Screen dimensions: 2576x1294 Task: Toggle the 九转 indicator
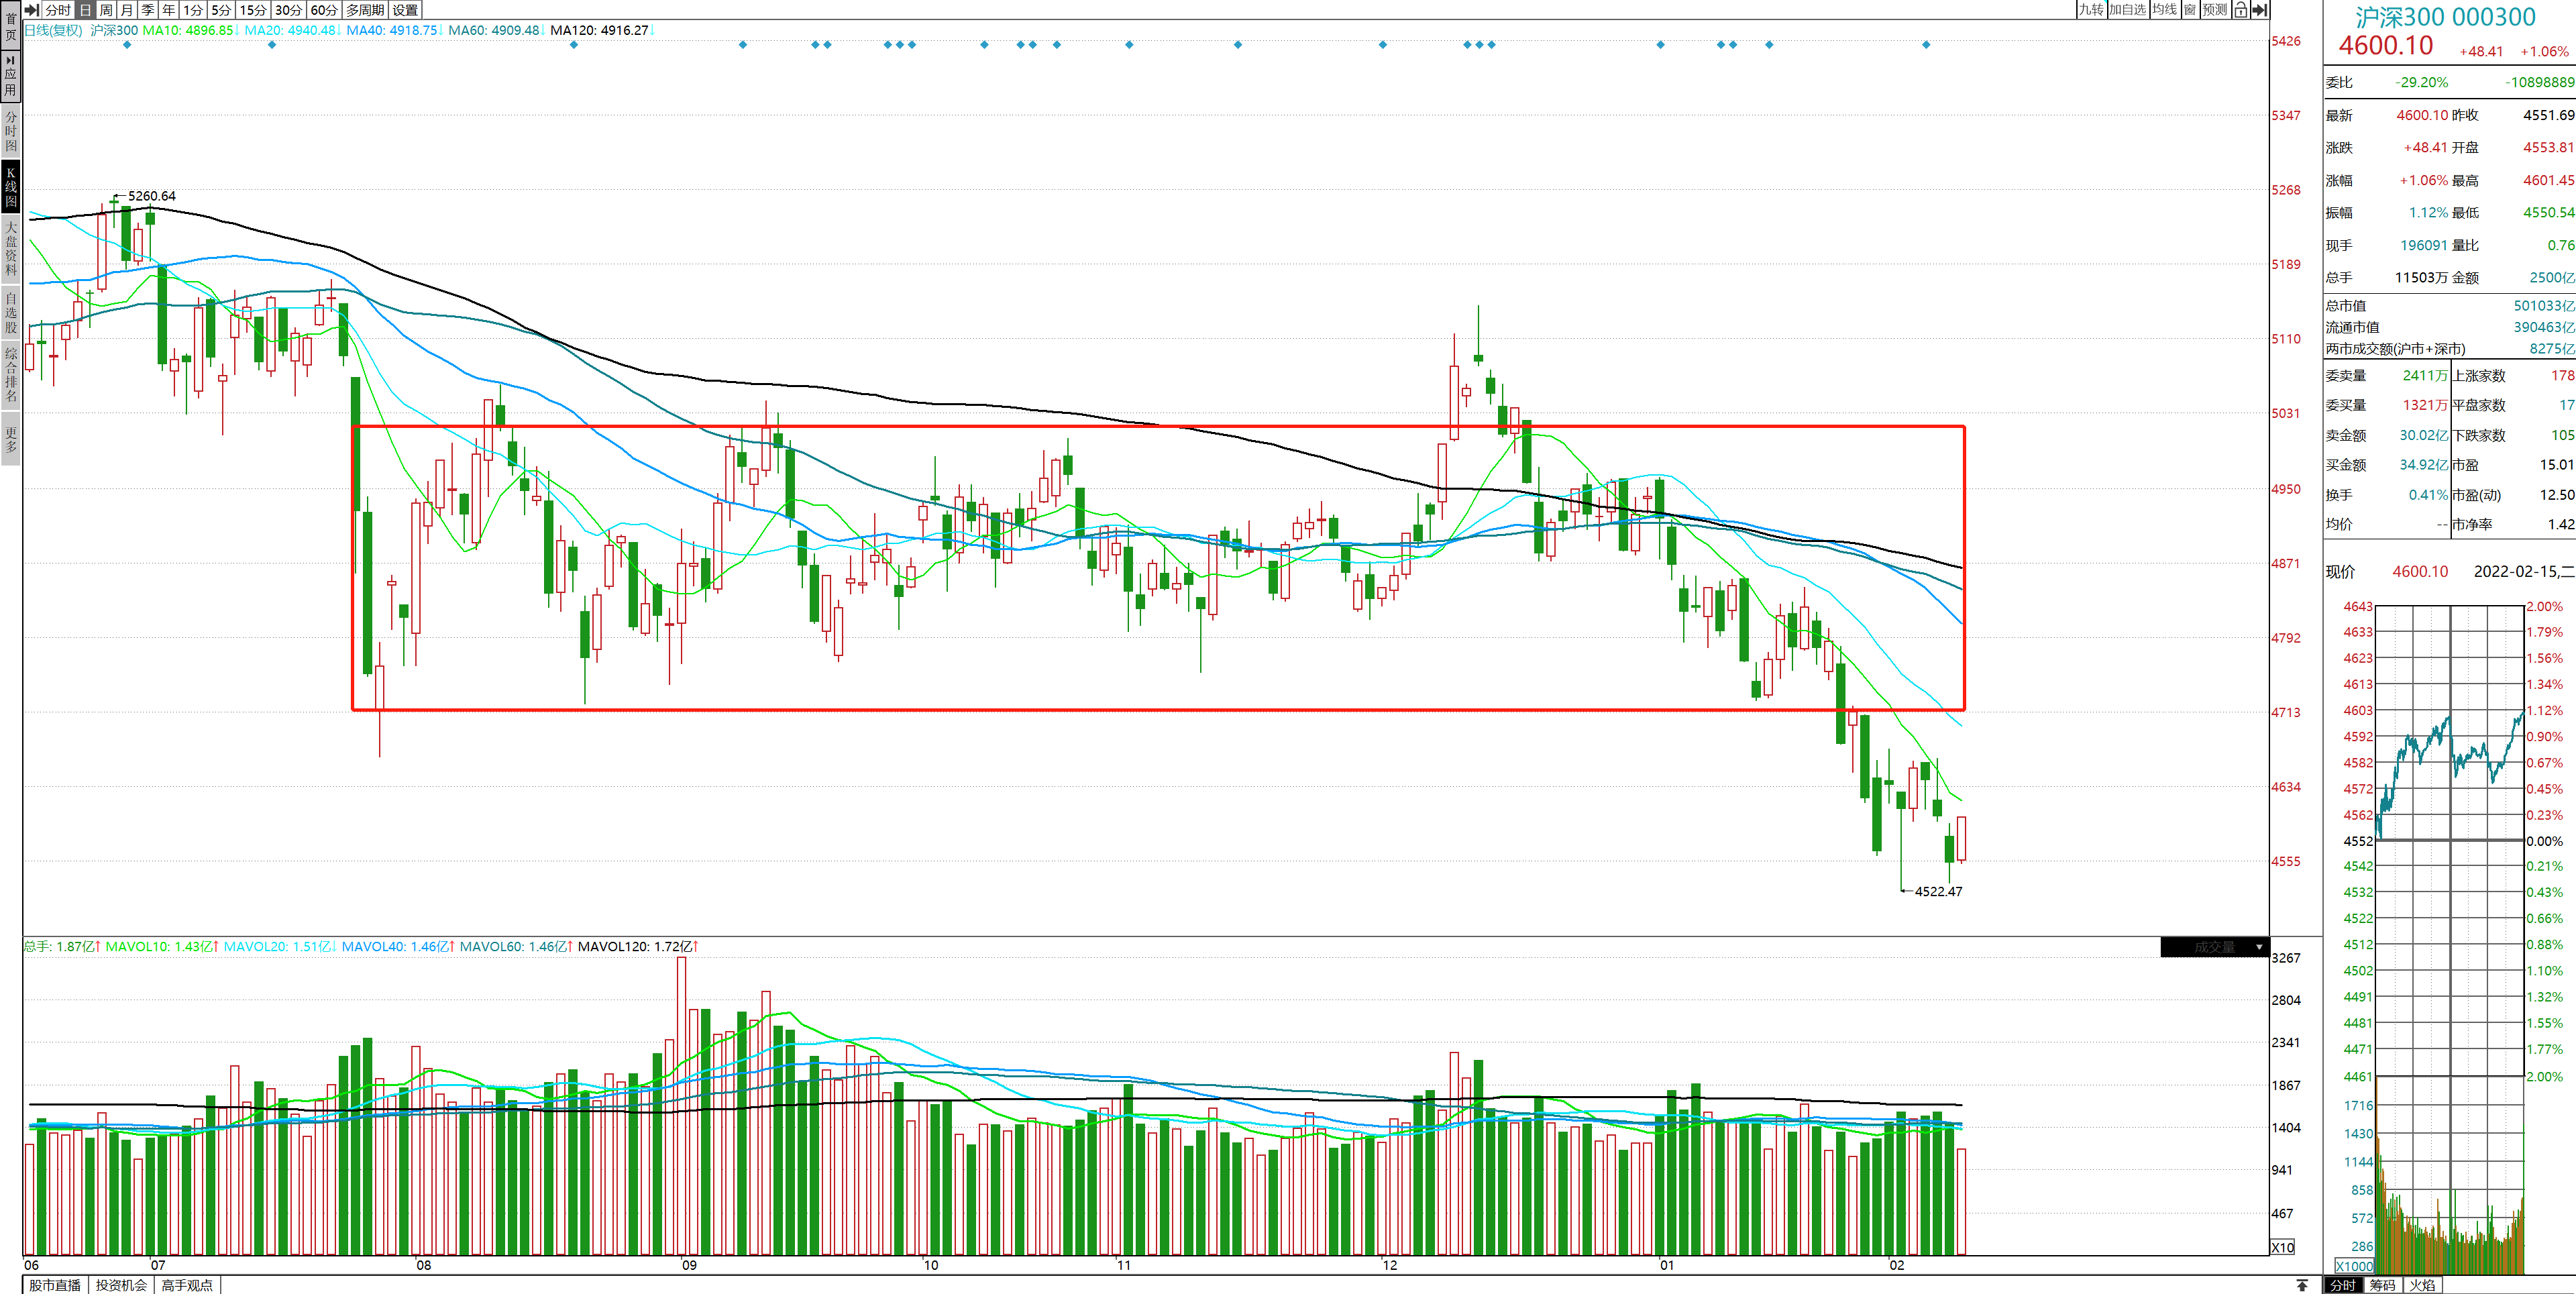[2091, 10]
